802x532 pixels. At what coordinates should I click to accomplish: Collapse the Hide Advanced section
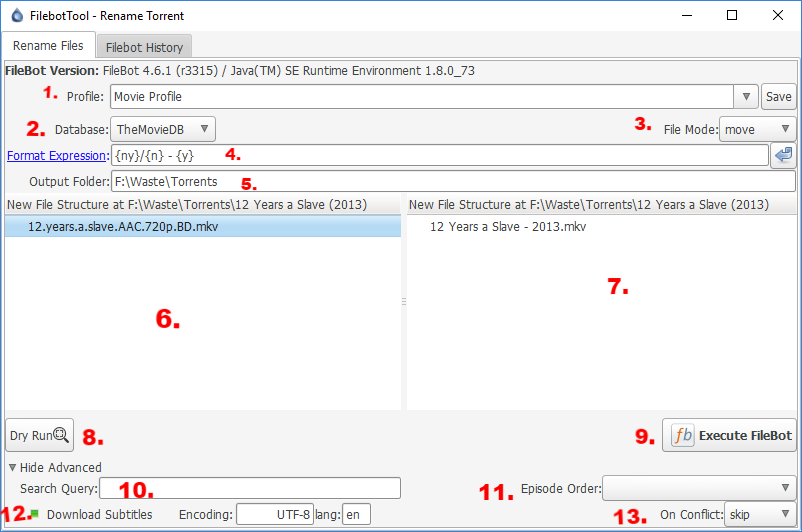coord(55,468)
